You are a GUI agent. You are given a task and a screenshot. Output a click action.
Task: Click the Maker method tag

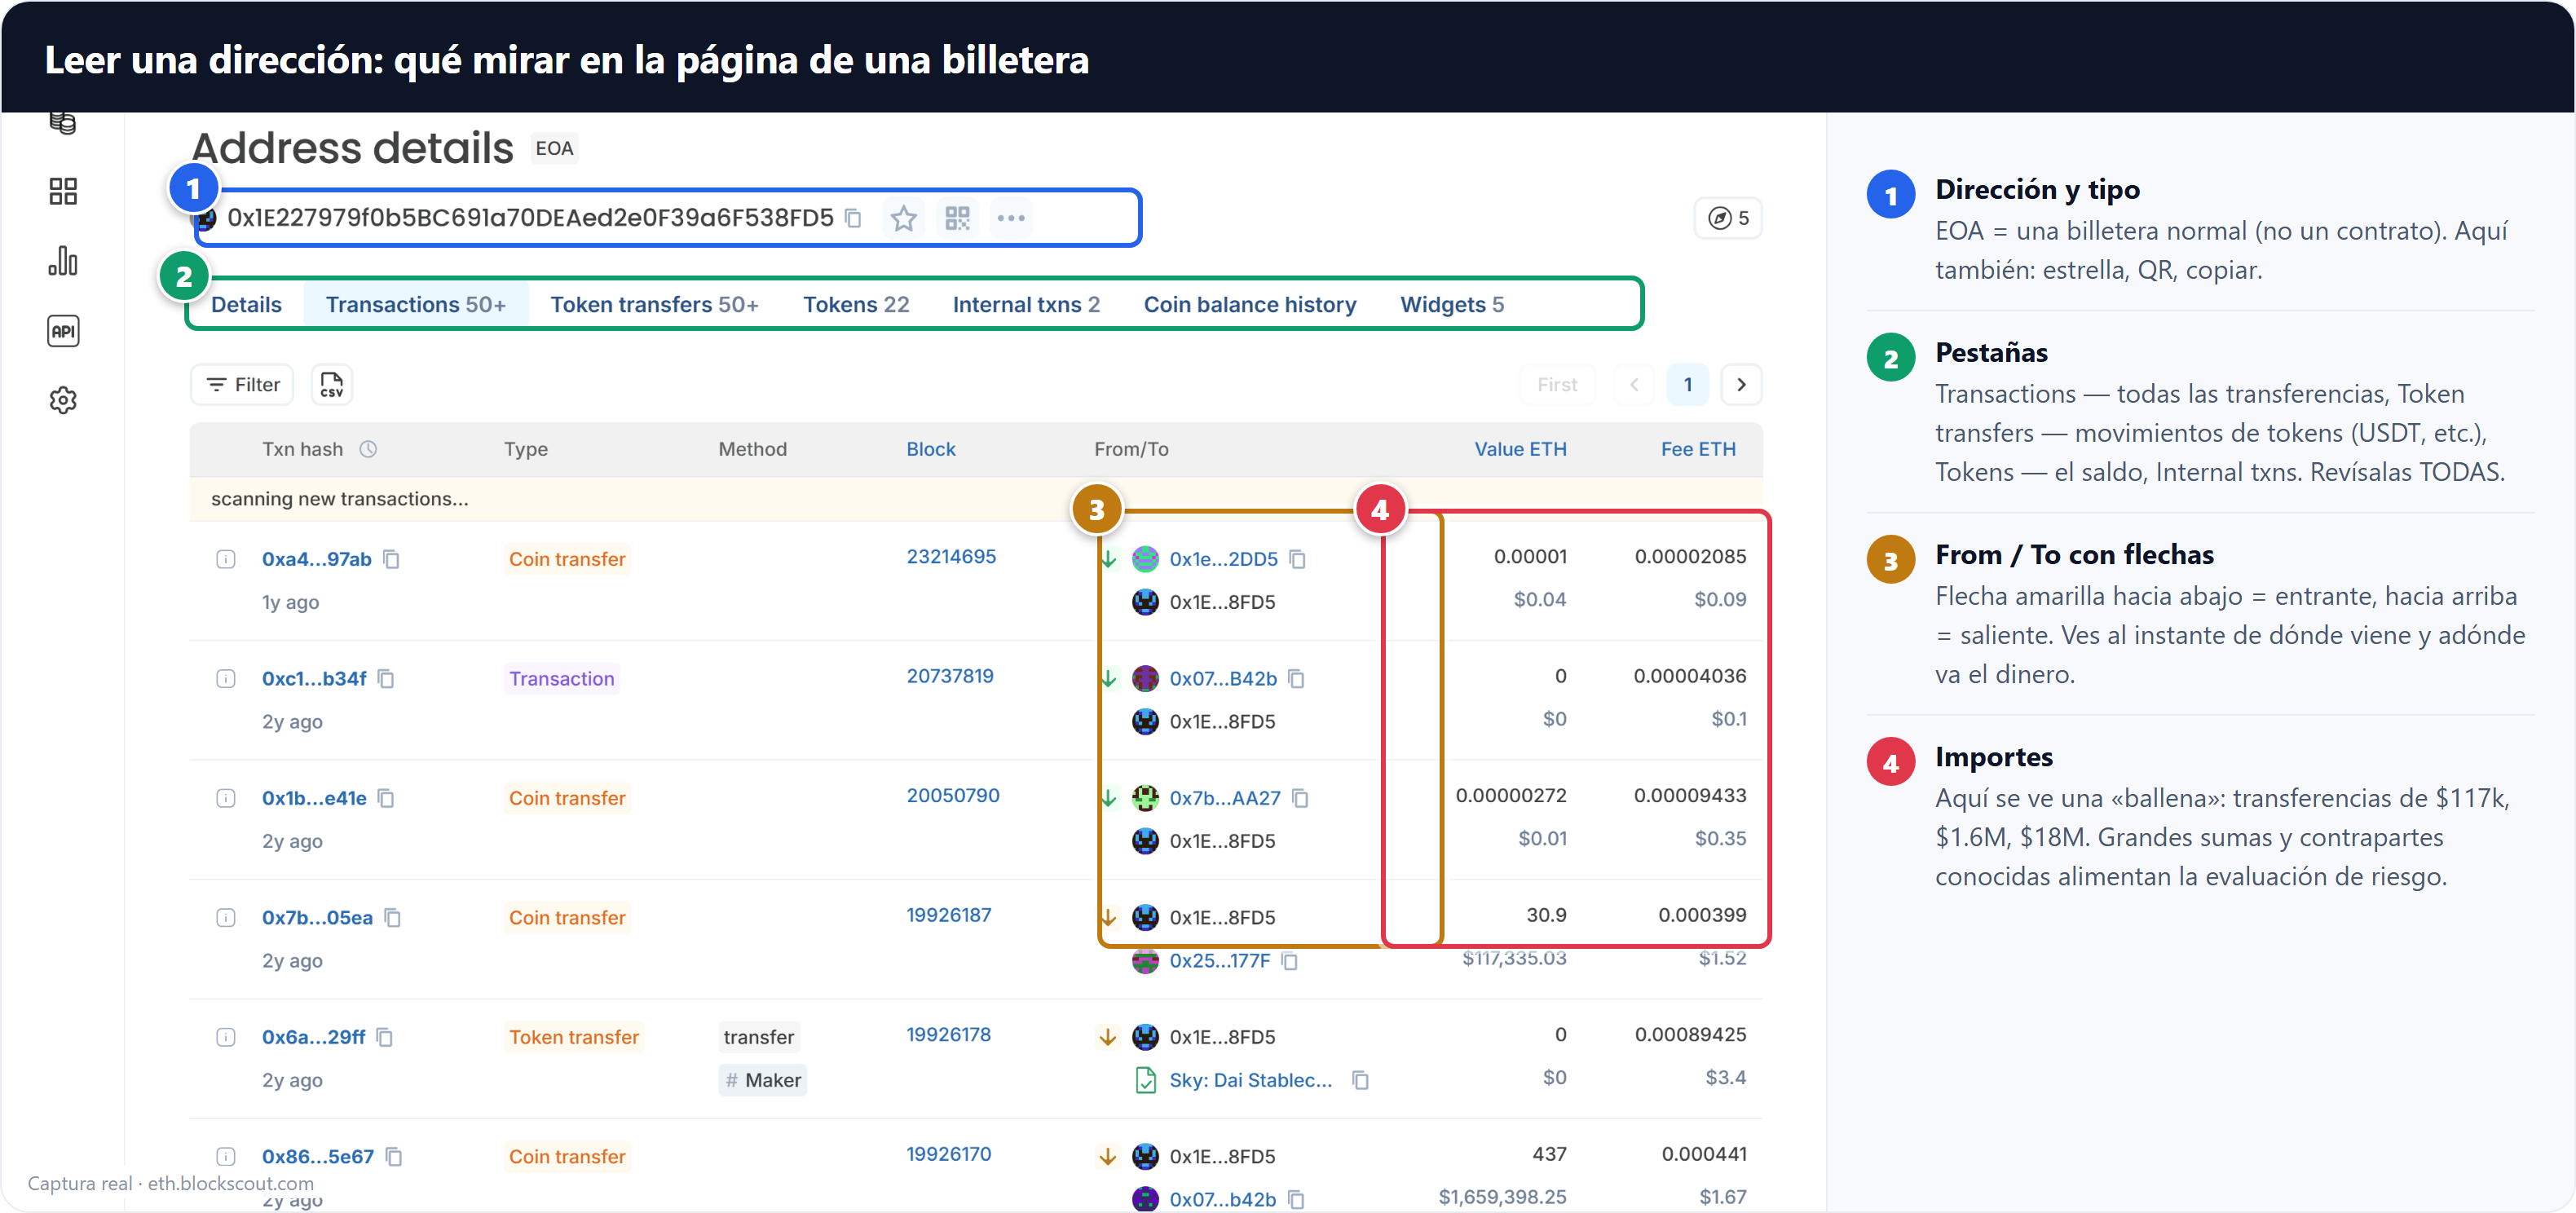tap(763, 1080)
